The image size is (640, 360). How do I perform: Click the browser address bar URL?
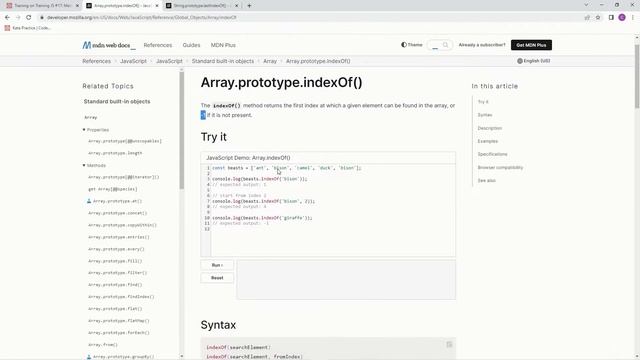coord(141,18)
